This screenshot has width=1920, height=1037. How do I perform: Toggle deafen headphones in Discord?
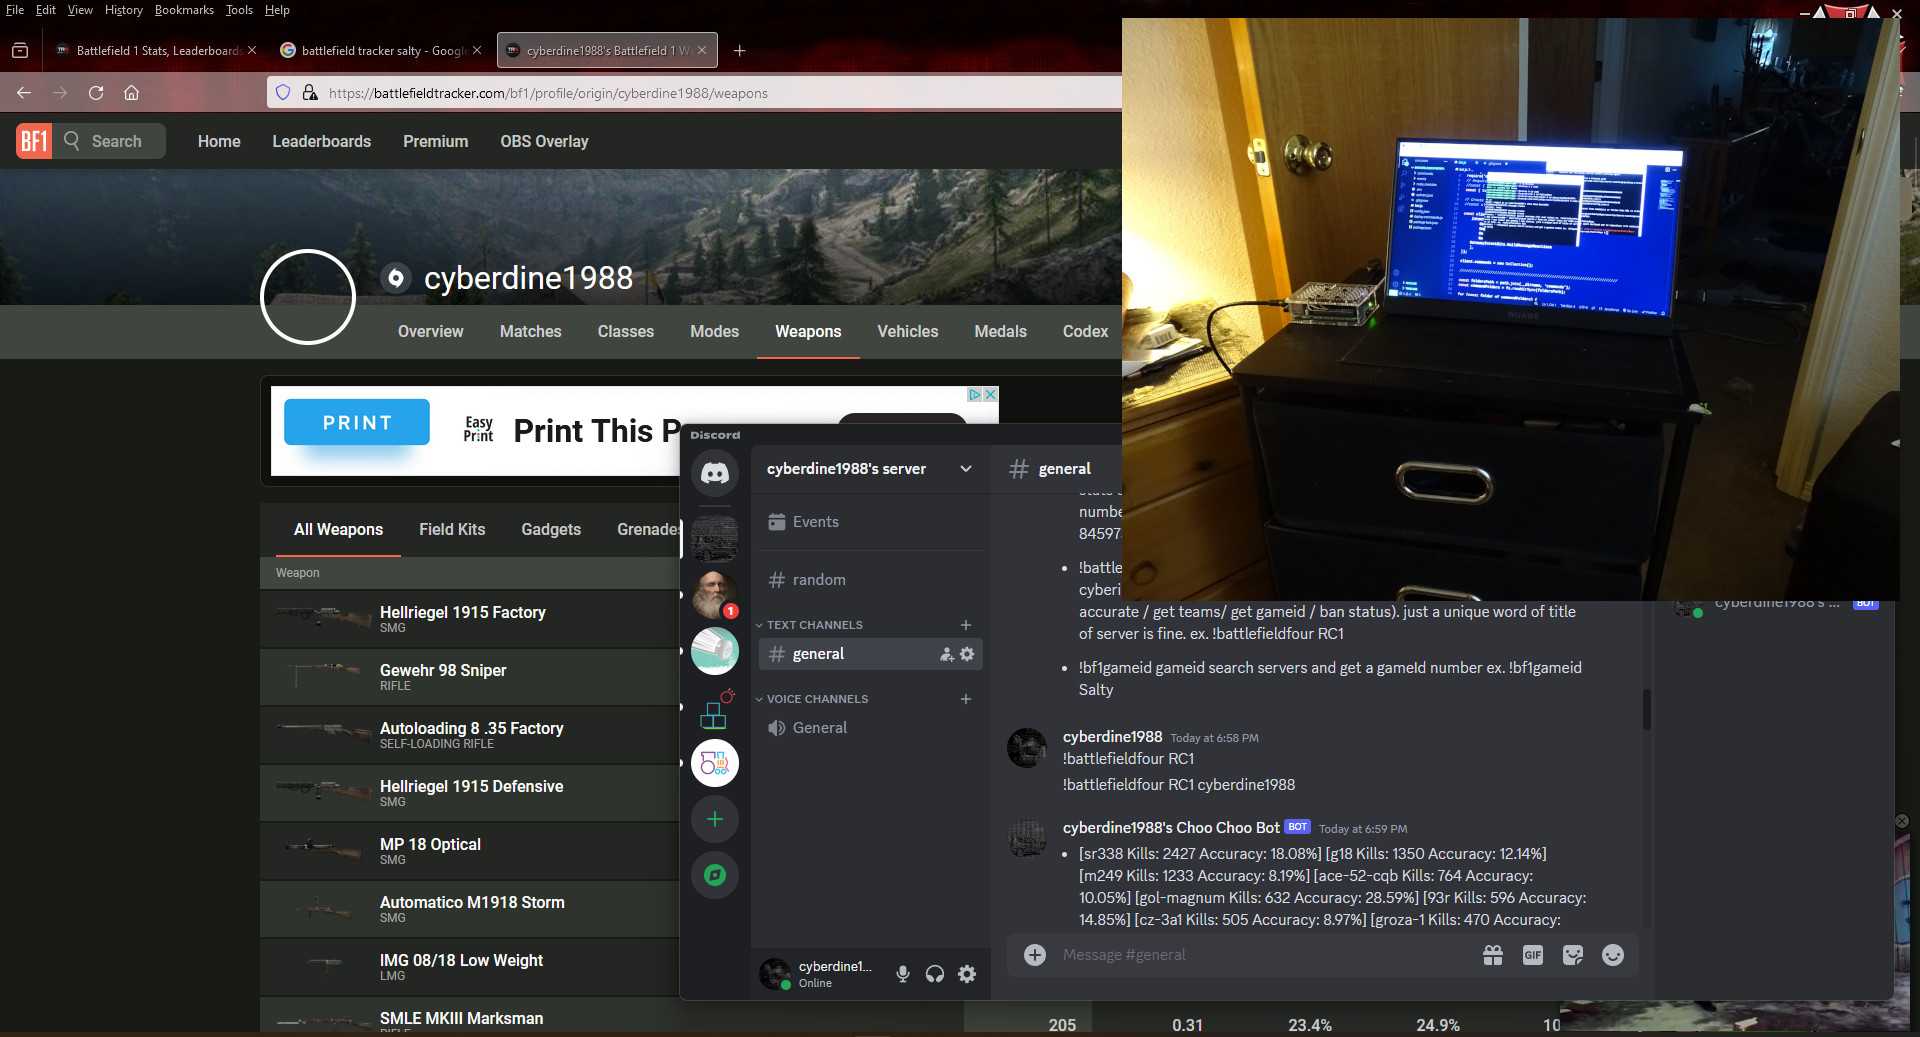click(935, 974)
